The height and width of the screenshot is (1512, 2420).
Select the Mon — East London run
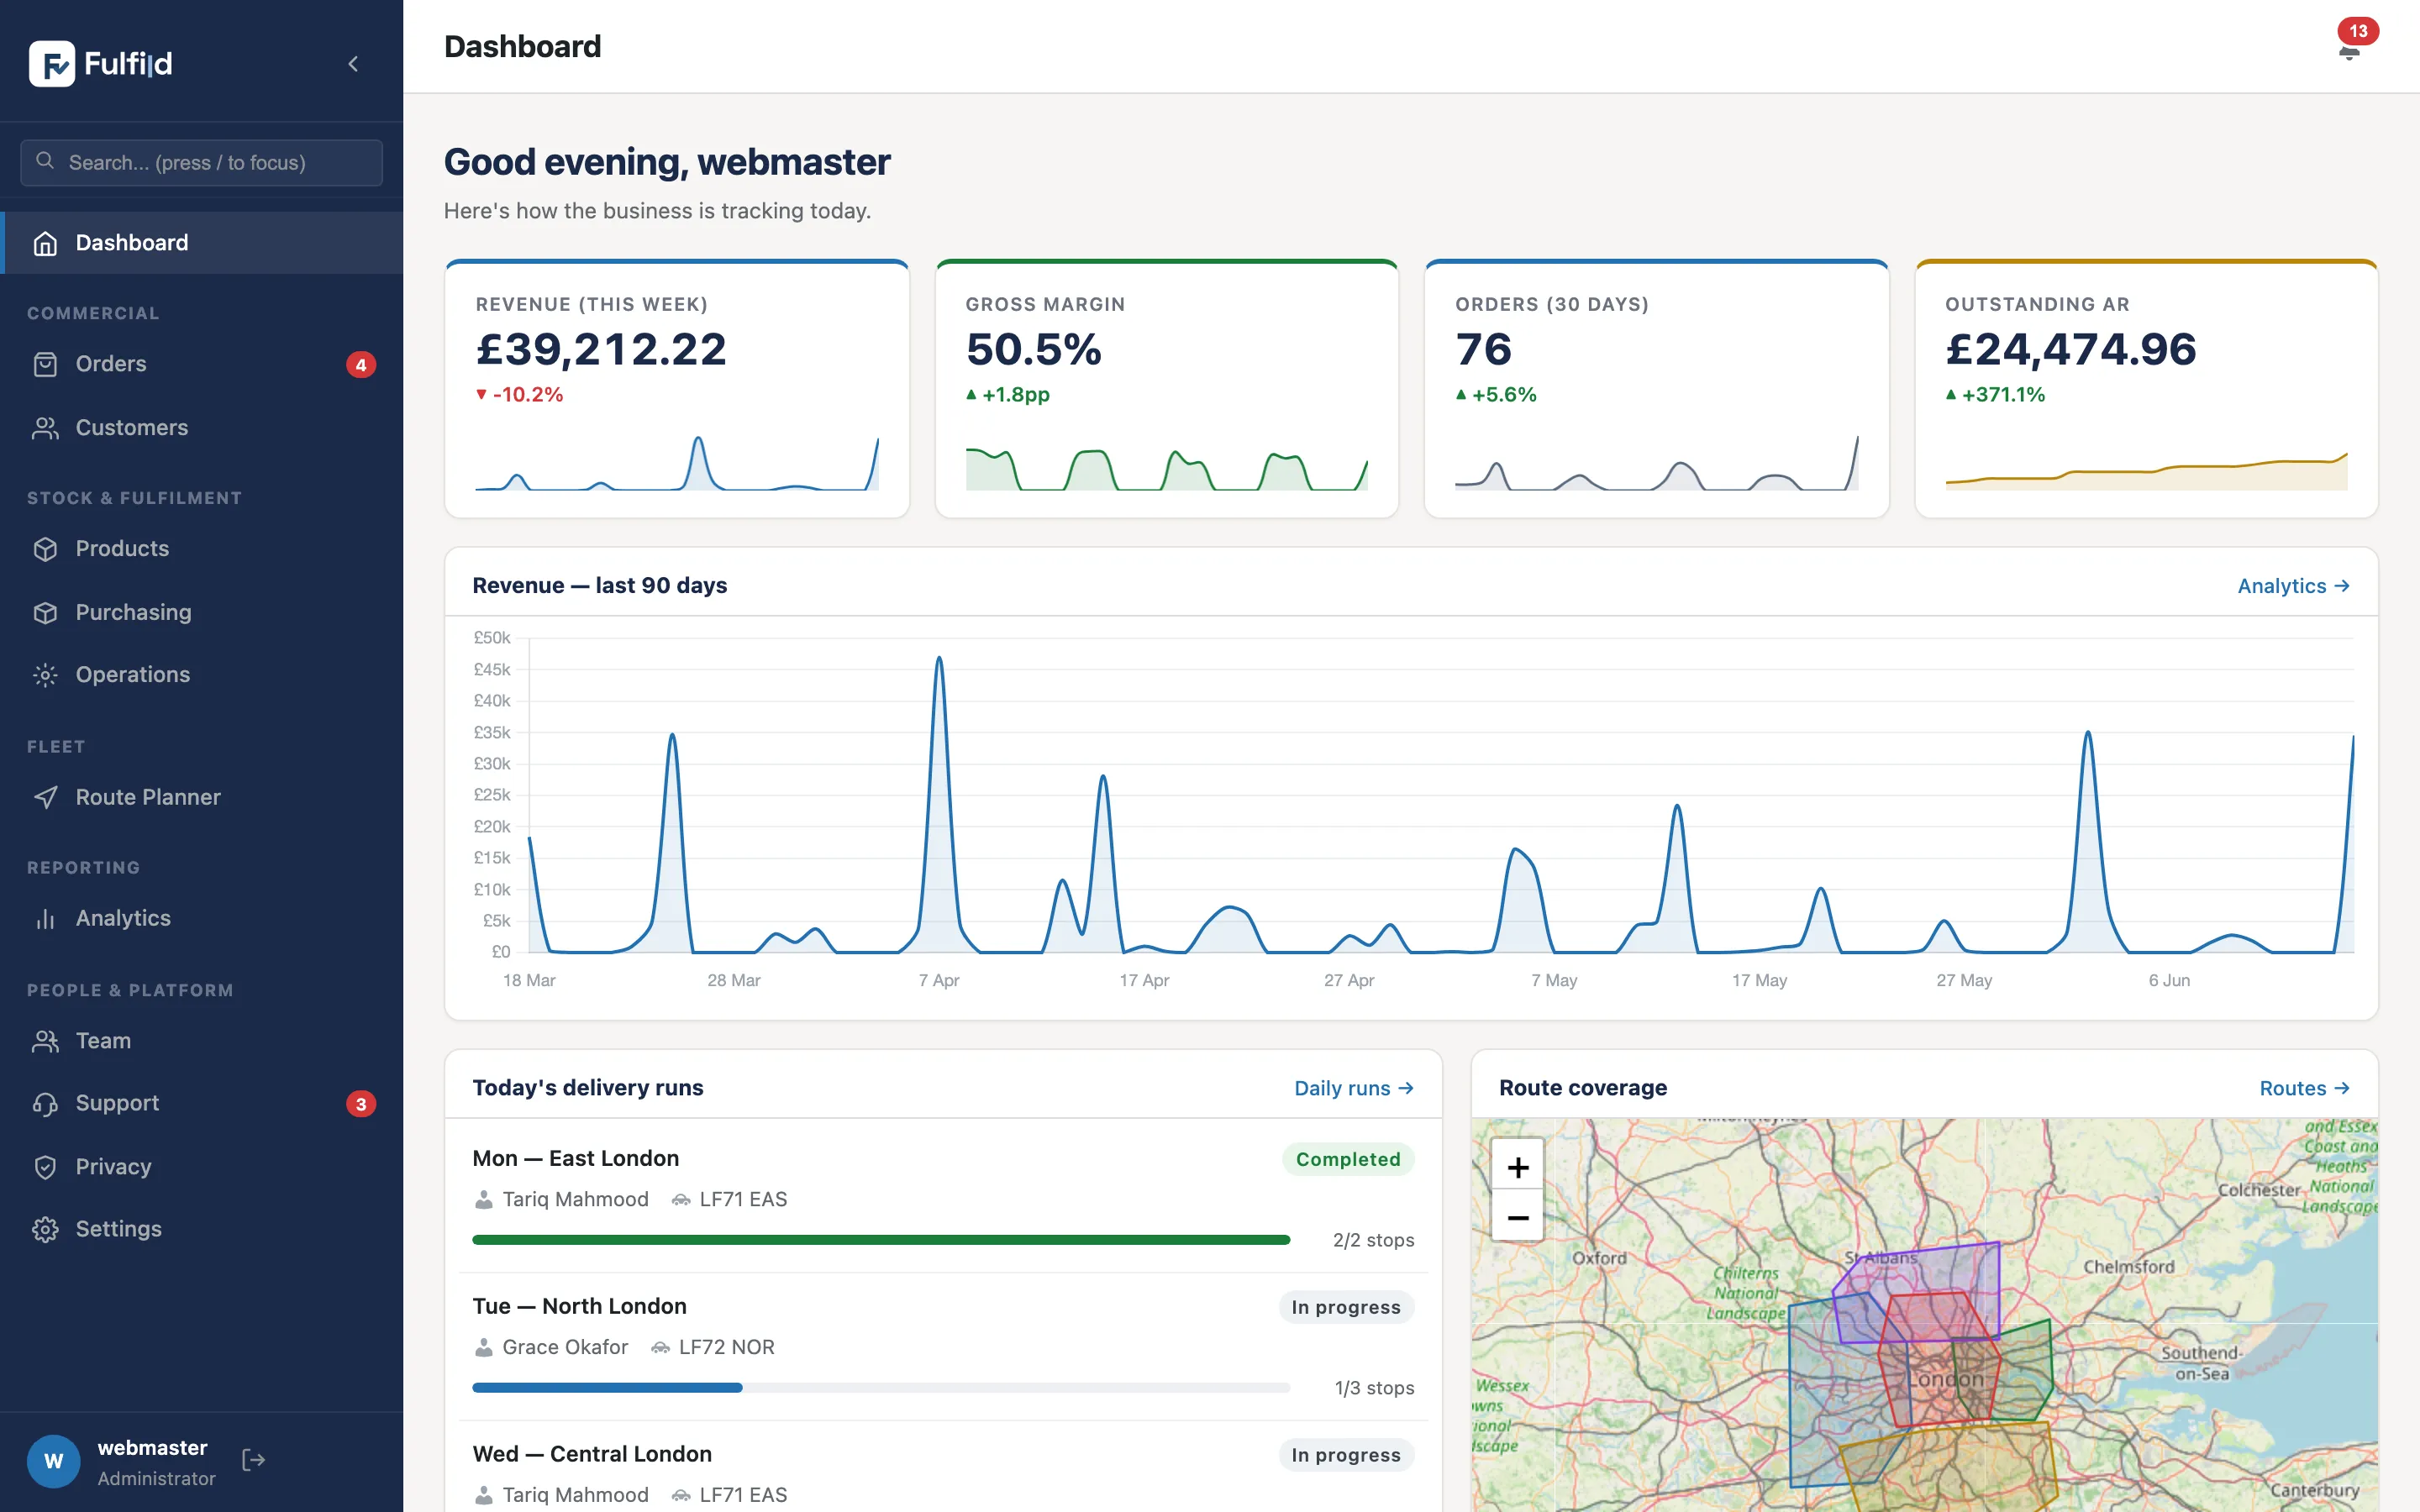pyautogui.click(x=943, y=1197)
